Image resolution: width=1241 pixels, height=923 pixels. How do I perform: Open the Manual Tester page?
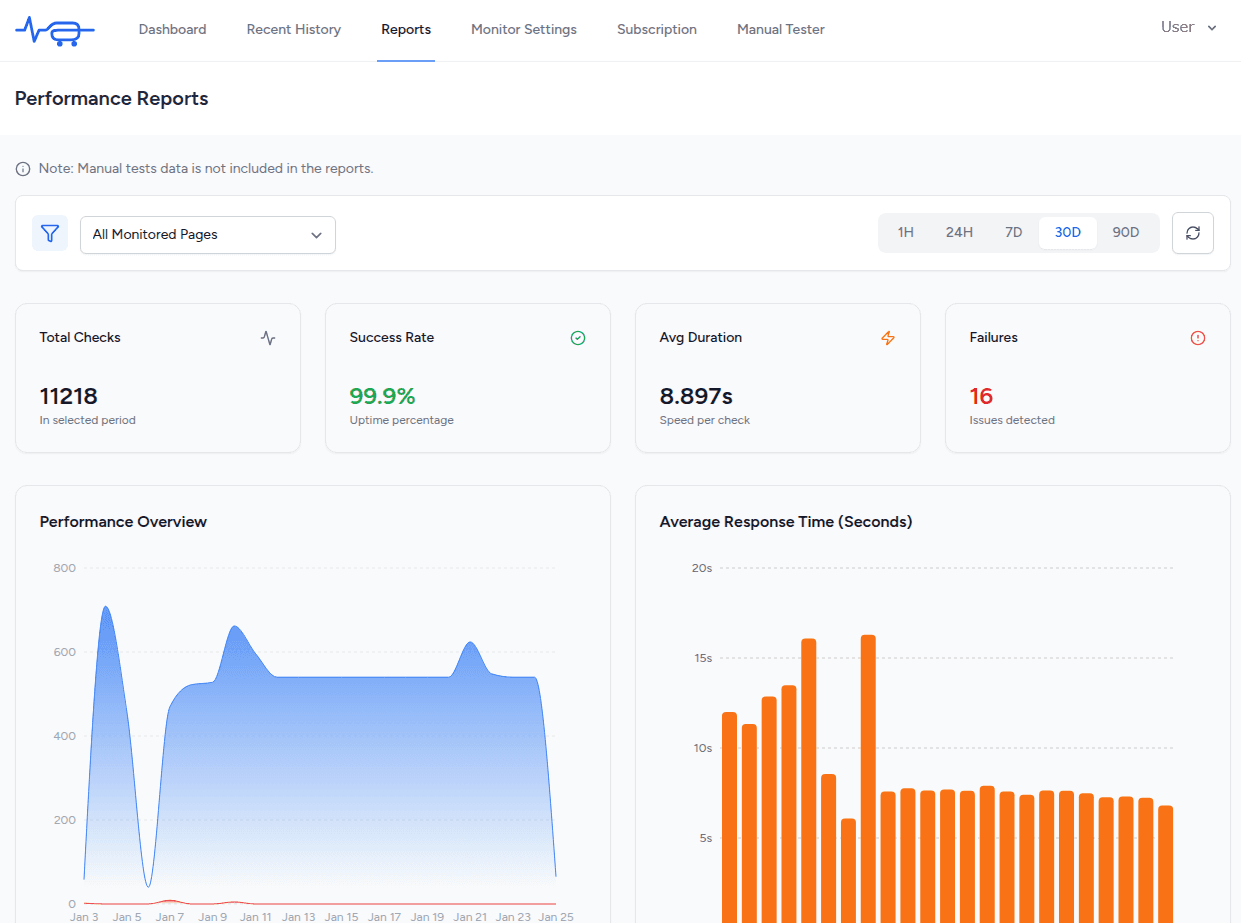781,30
